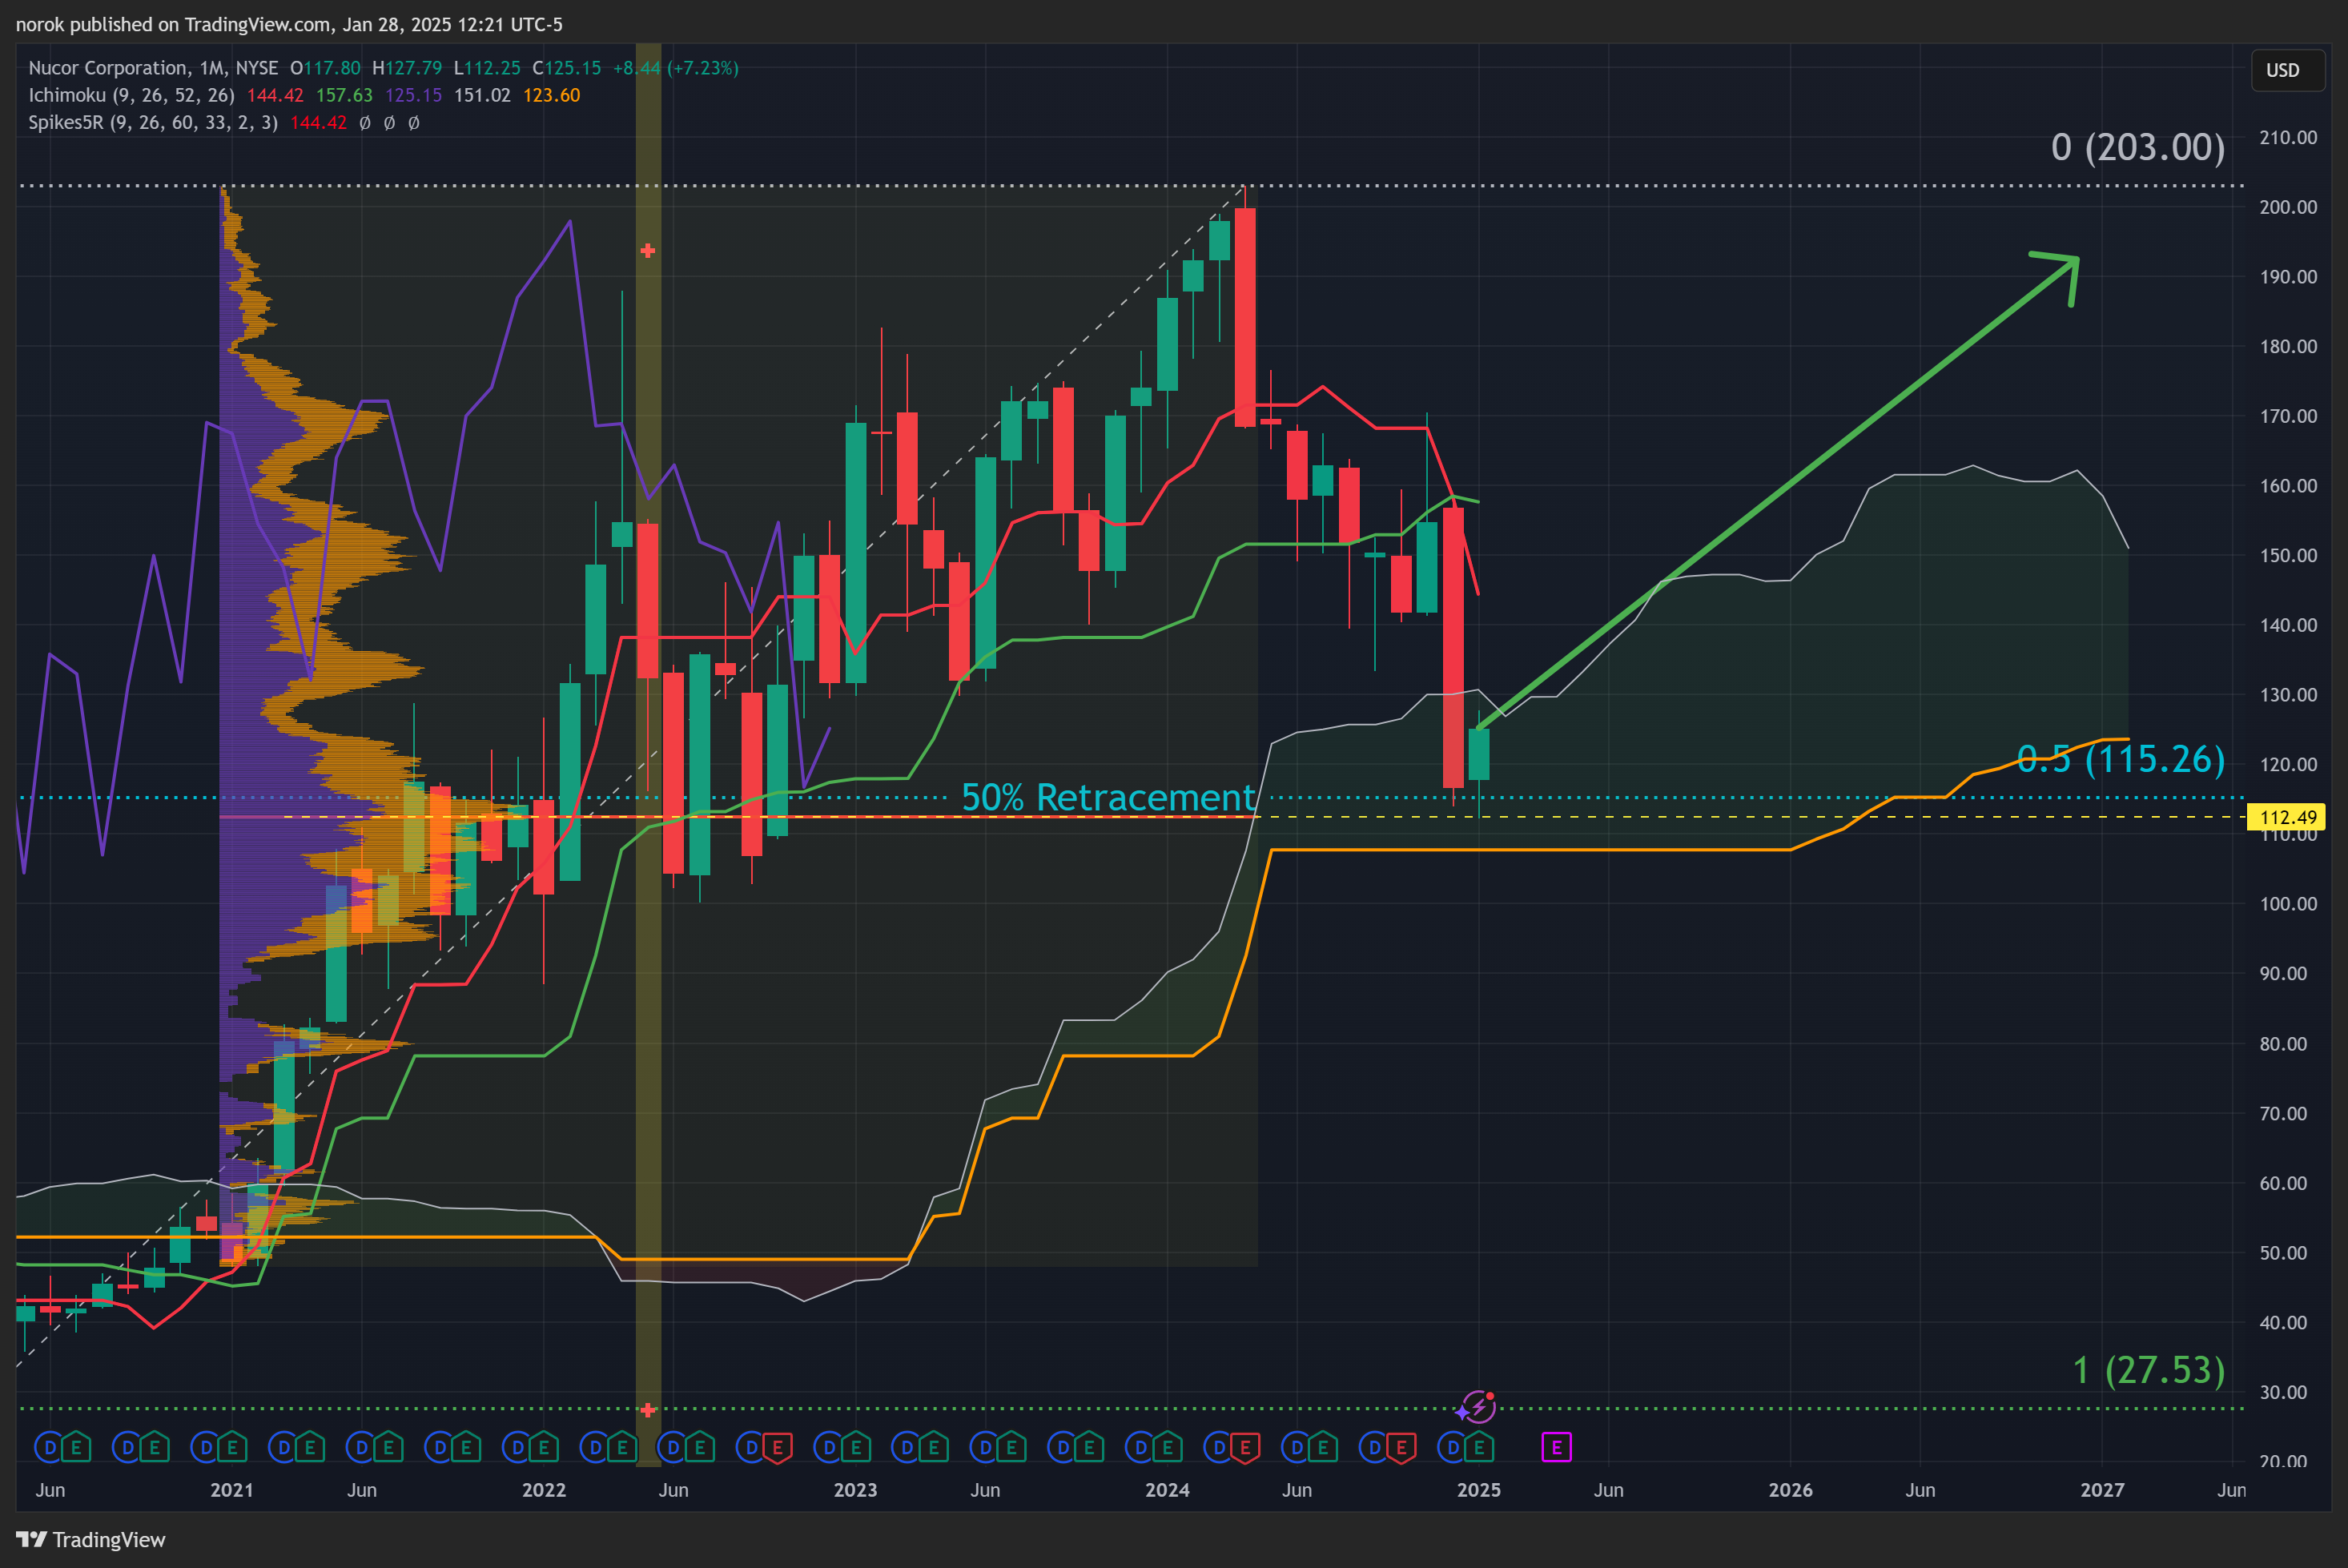
Task: Click the TradingView logo in the footer
Action: (91, 1540)
